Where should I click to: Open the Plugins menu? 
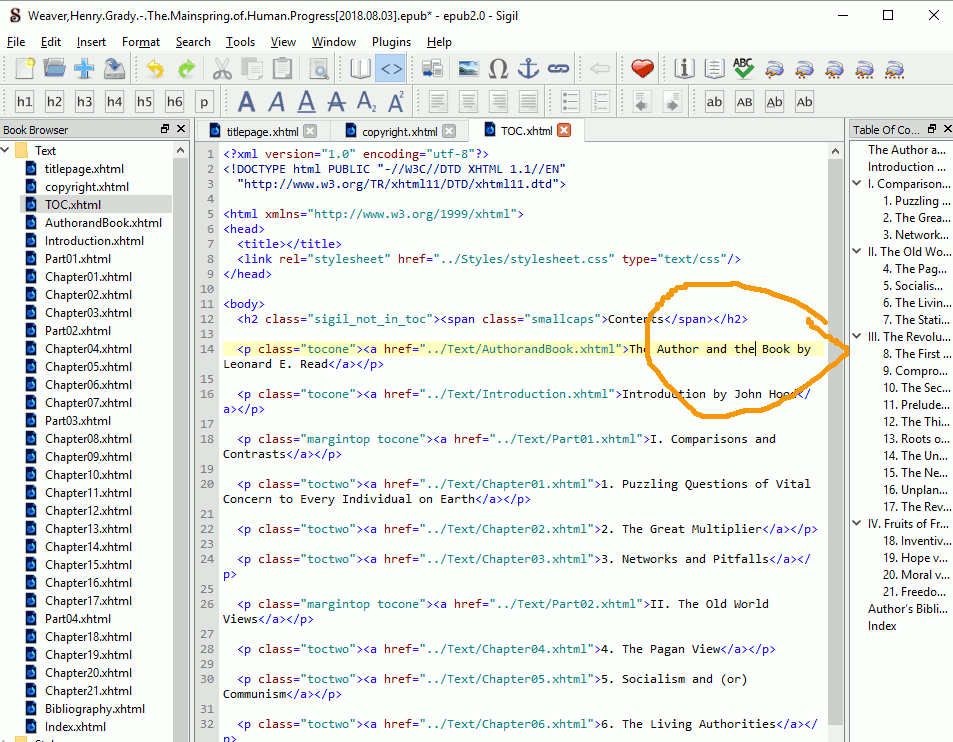coord(391,42)
